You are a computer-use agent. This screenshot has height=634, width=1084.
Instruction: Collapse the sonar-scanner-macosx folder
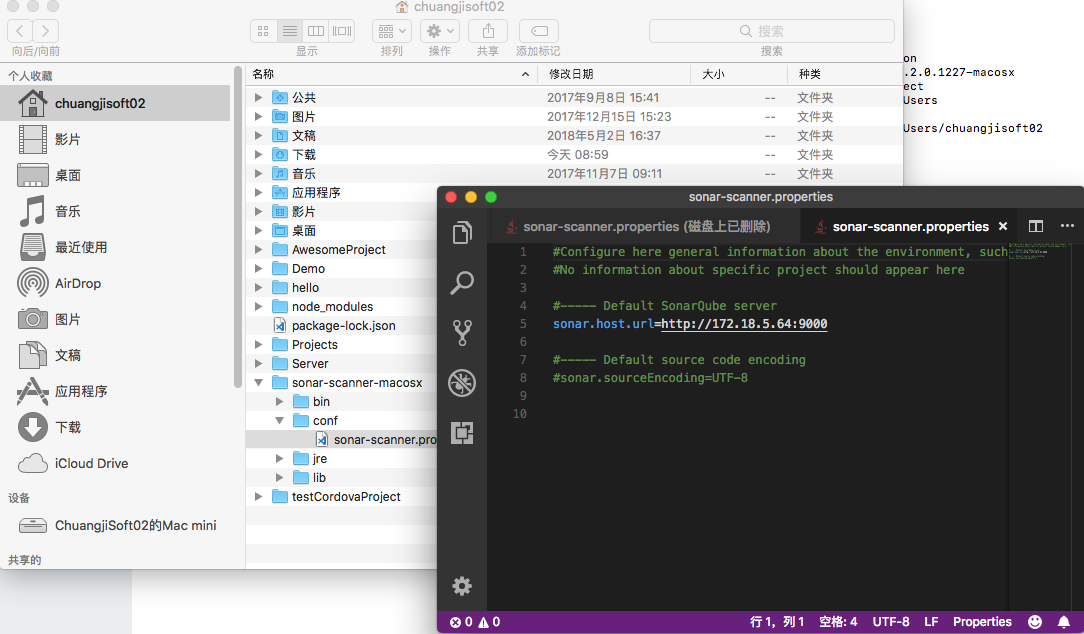click(x=259, y=382)
